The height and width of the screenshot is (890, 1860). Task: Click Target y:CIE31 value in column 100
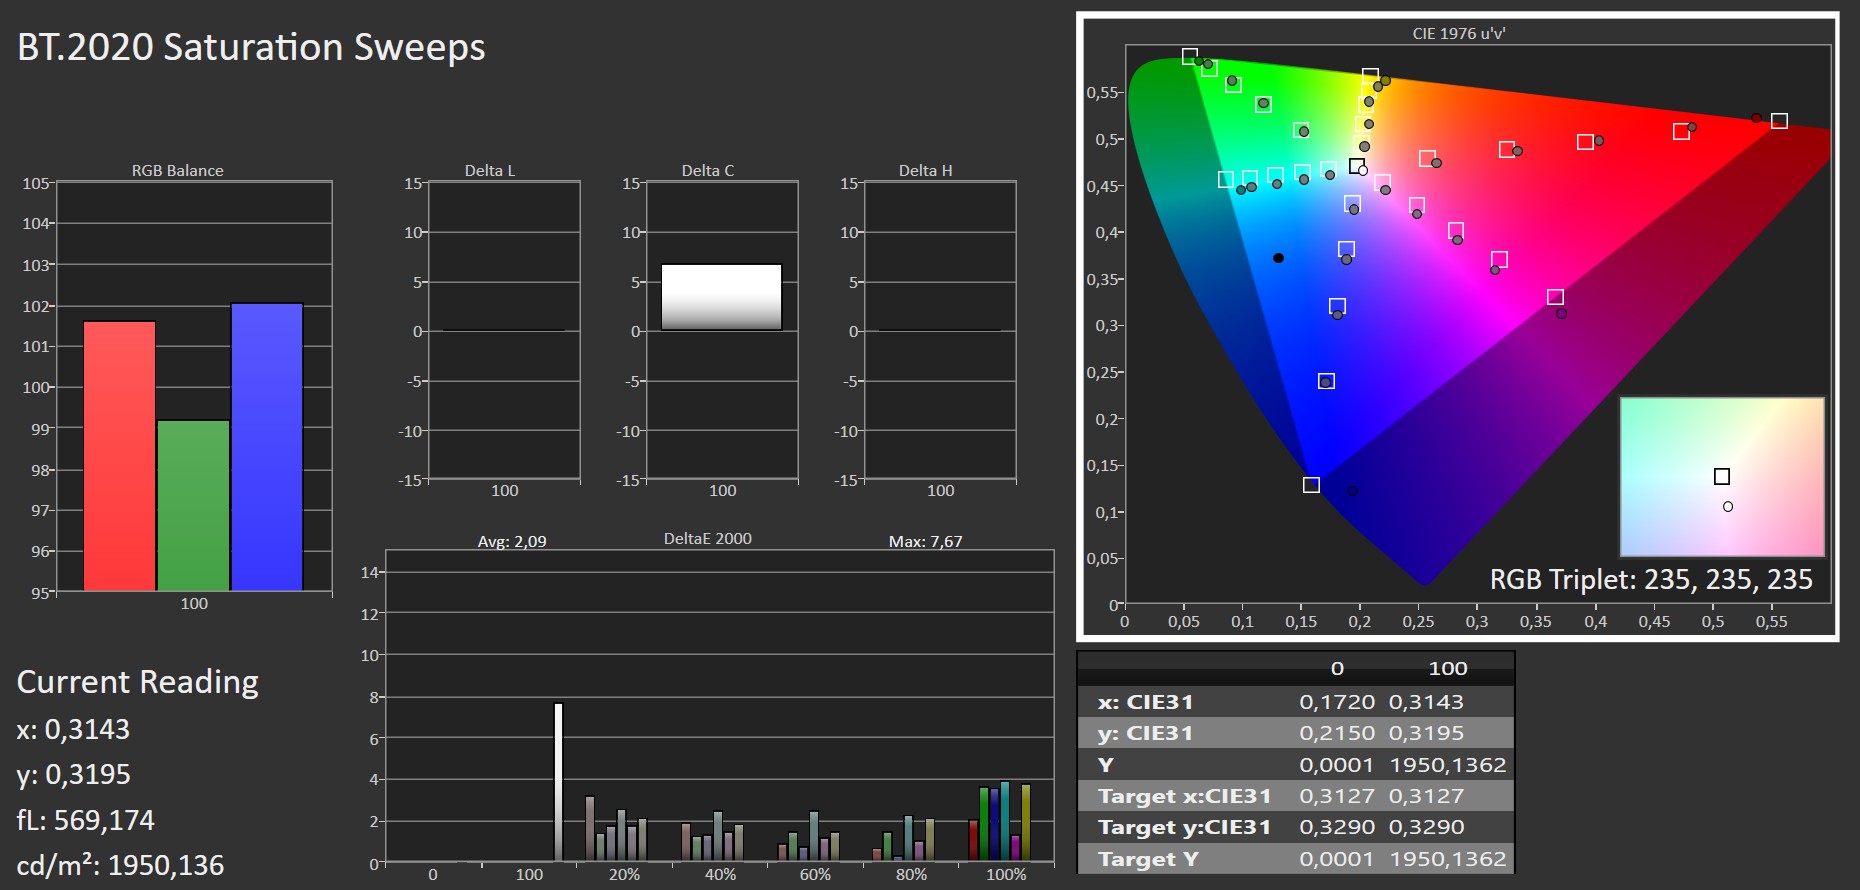[x=1426, y=827]
